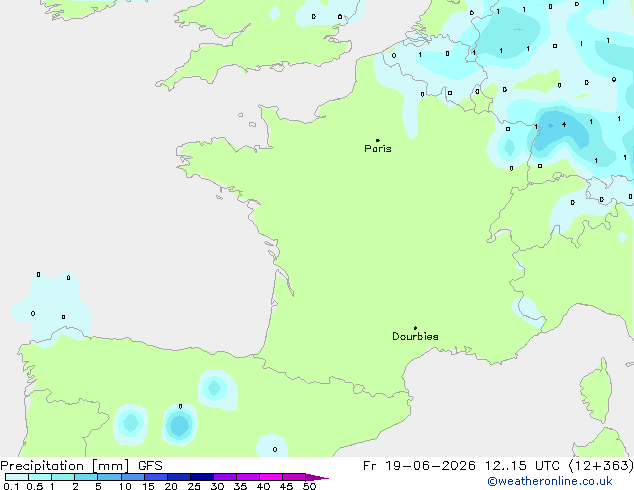This screenshot has height=490, width=634.
Task: Click the legend value 50
Action: (x=309, y=486)
